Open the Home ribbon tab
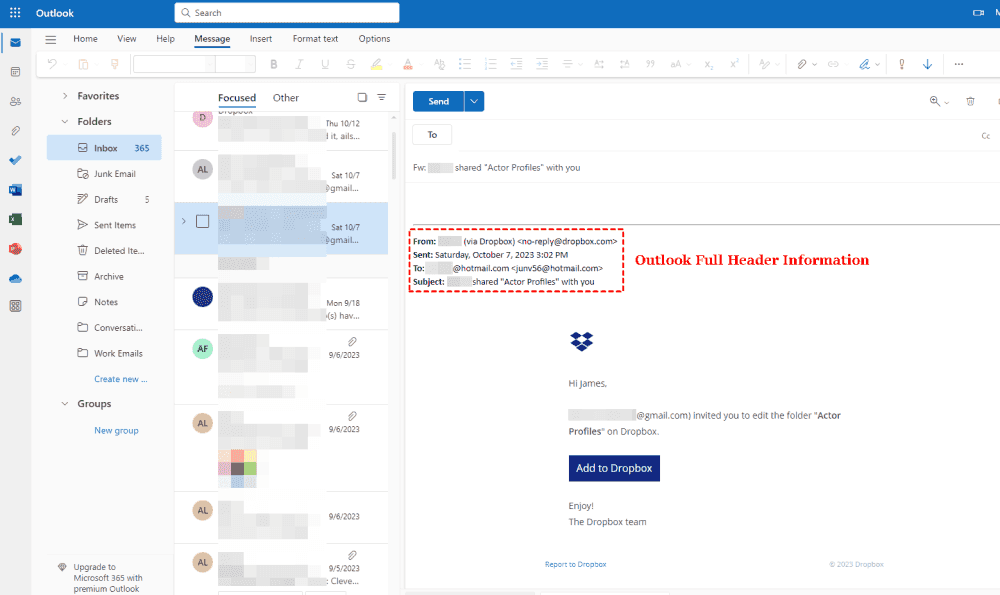This screenshot has height=595, width=1000. point(85,39)
